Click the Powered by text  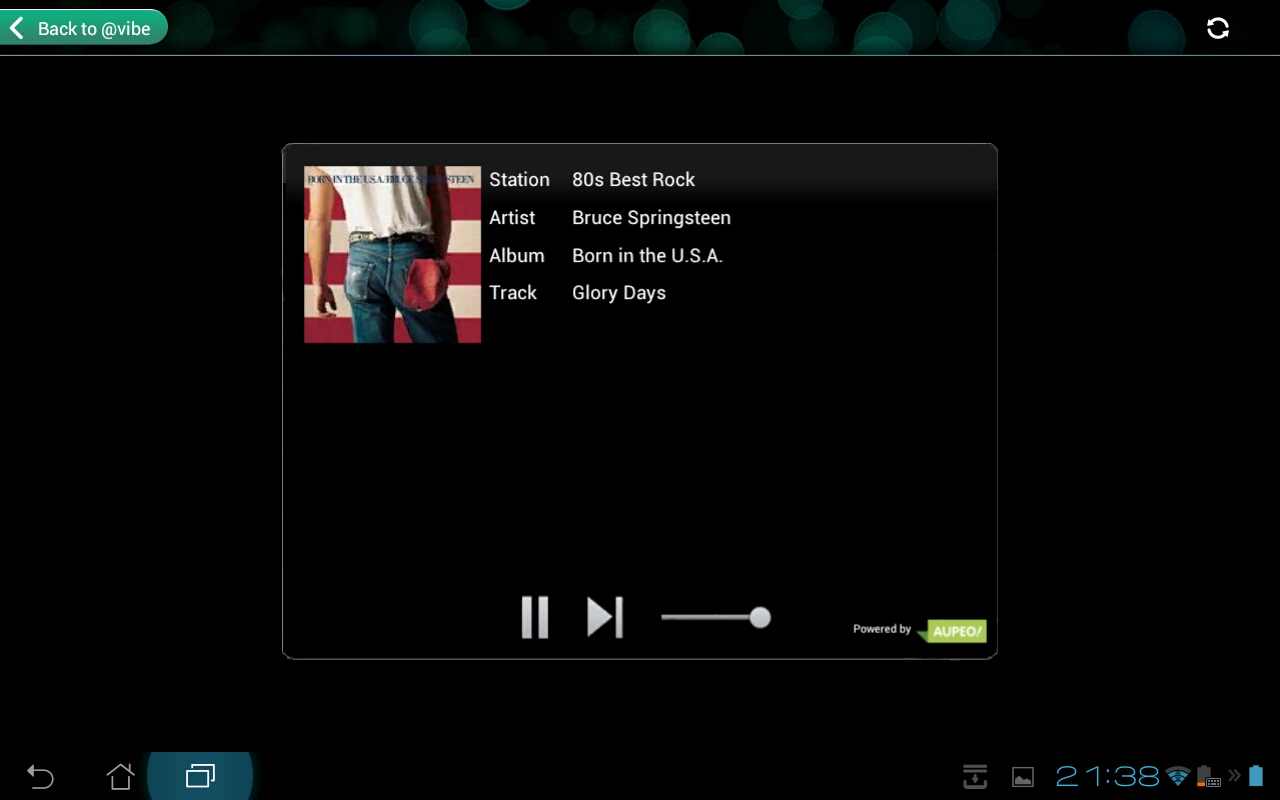point(881,629)
